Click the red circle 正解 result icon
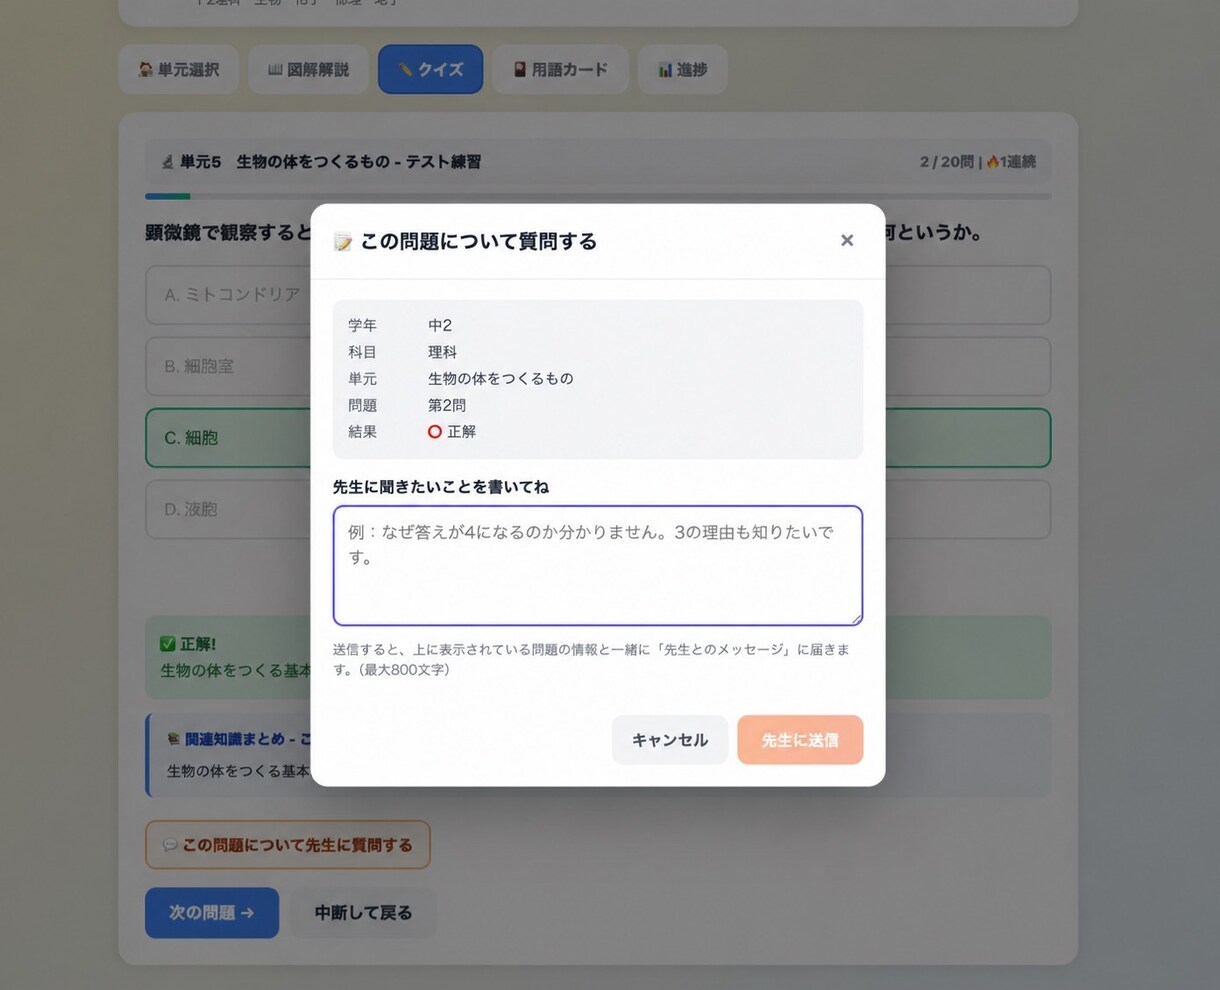The image size is (1220, 990). (x=435, y=432)
